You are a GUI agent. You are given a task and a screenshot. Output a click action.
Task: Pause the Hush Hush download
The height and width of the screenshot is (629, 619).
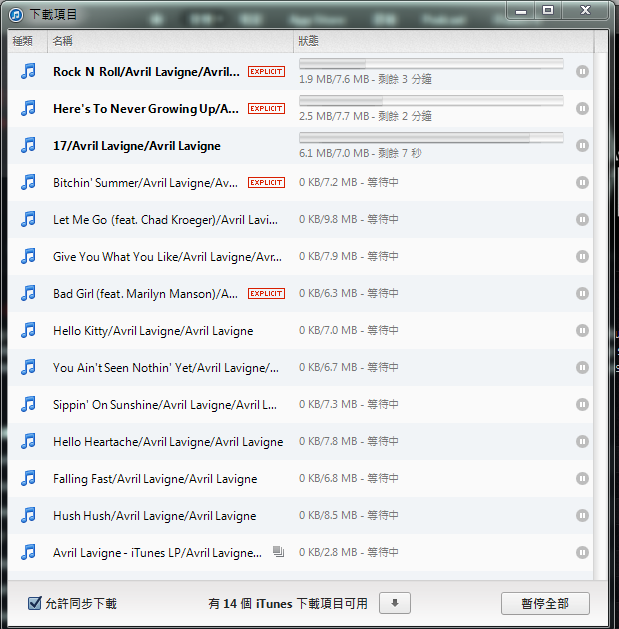click(582, 515)
